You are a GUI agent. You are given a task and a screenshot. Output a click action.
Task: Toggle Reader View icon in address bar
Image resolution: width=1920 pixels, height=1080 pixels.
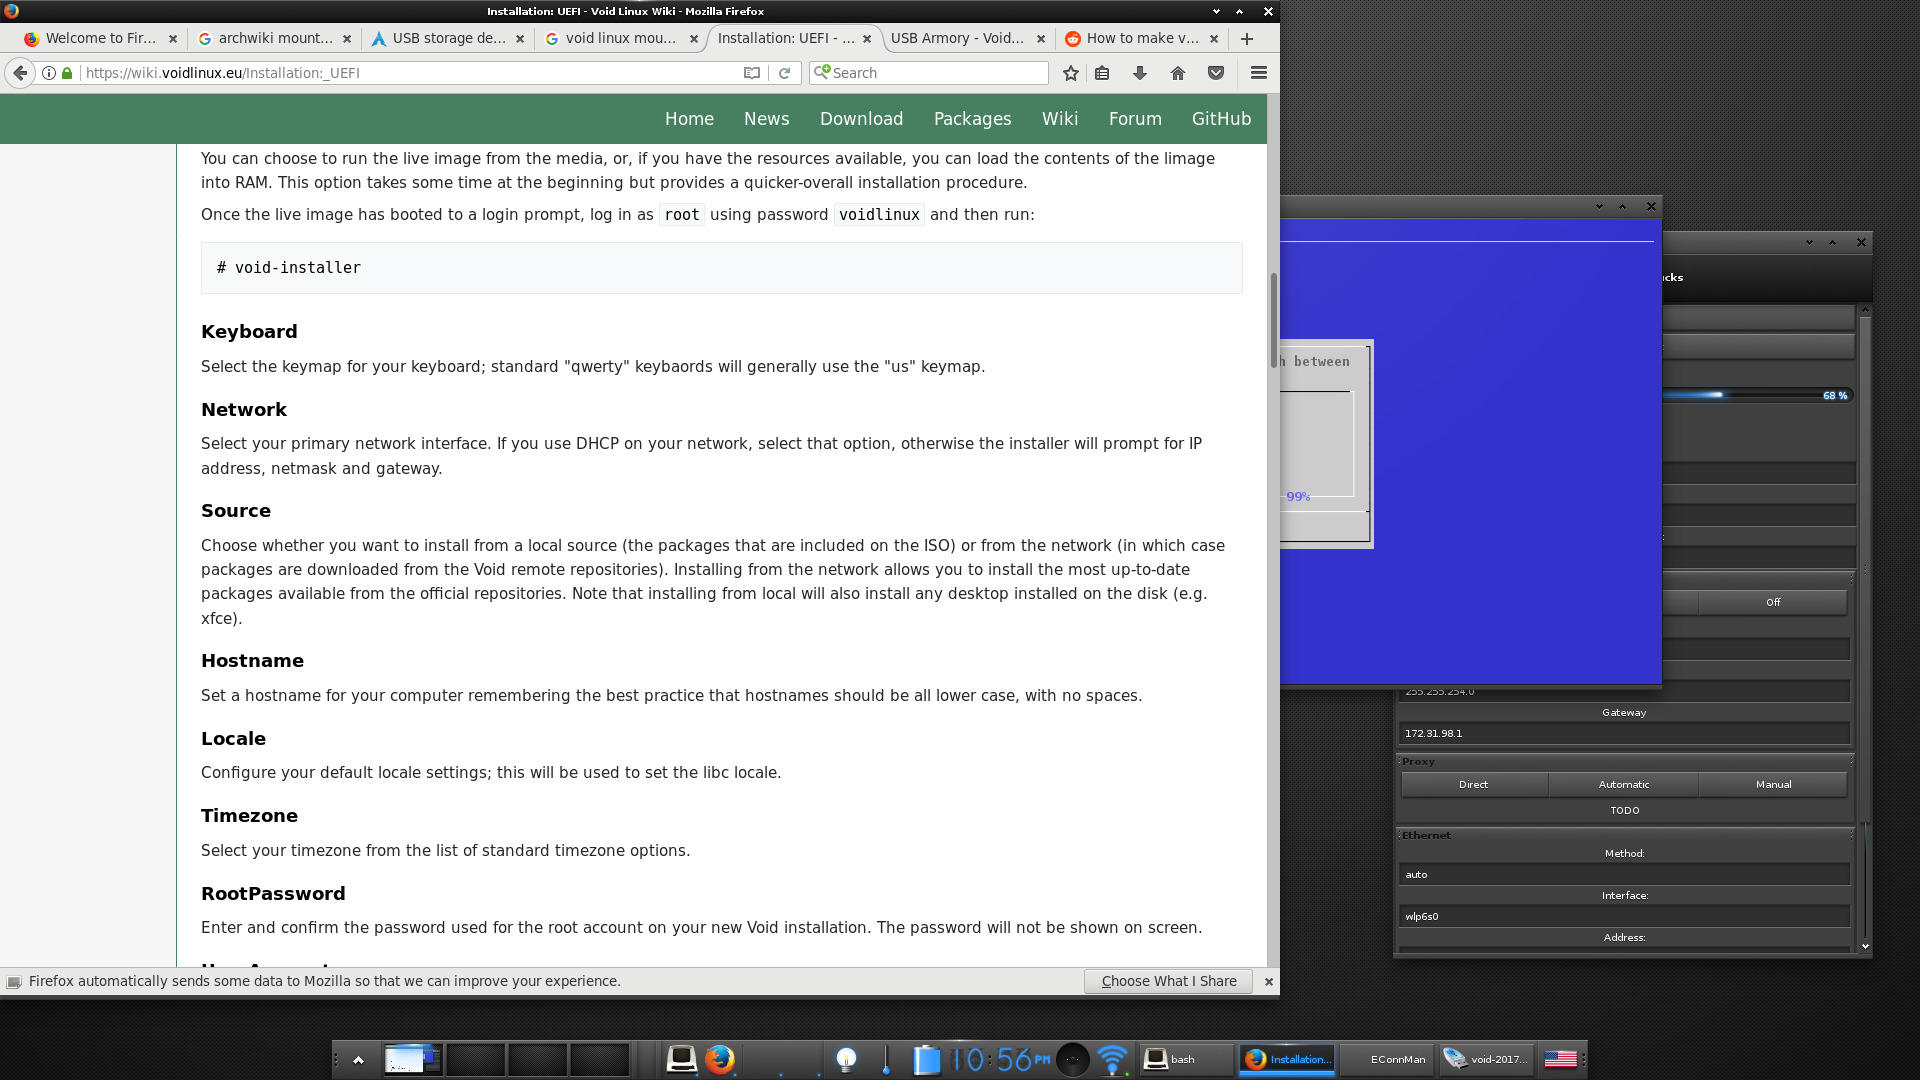coord(752,73)
